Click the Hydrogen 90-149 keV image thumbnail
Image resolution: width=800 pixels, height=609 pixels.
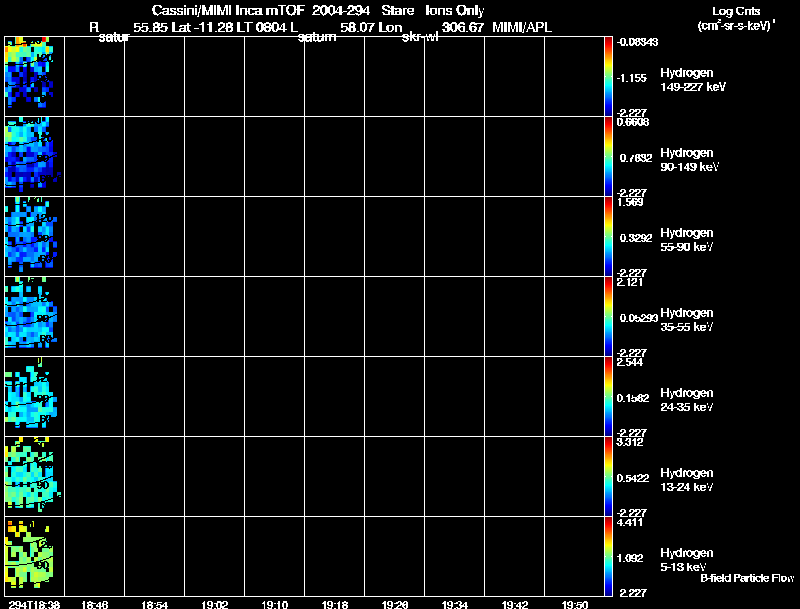[x=34, y=156]
